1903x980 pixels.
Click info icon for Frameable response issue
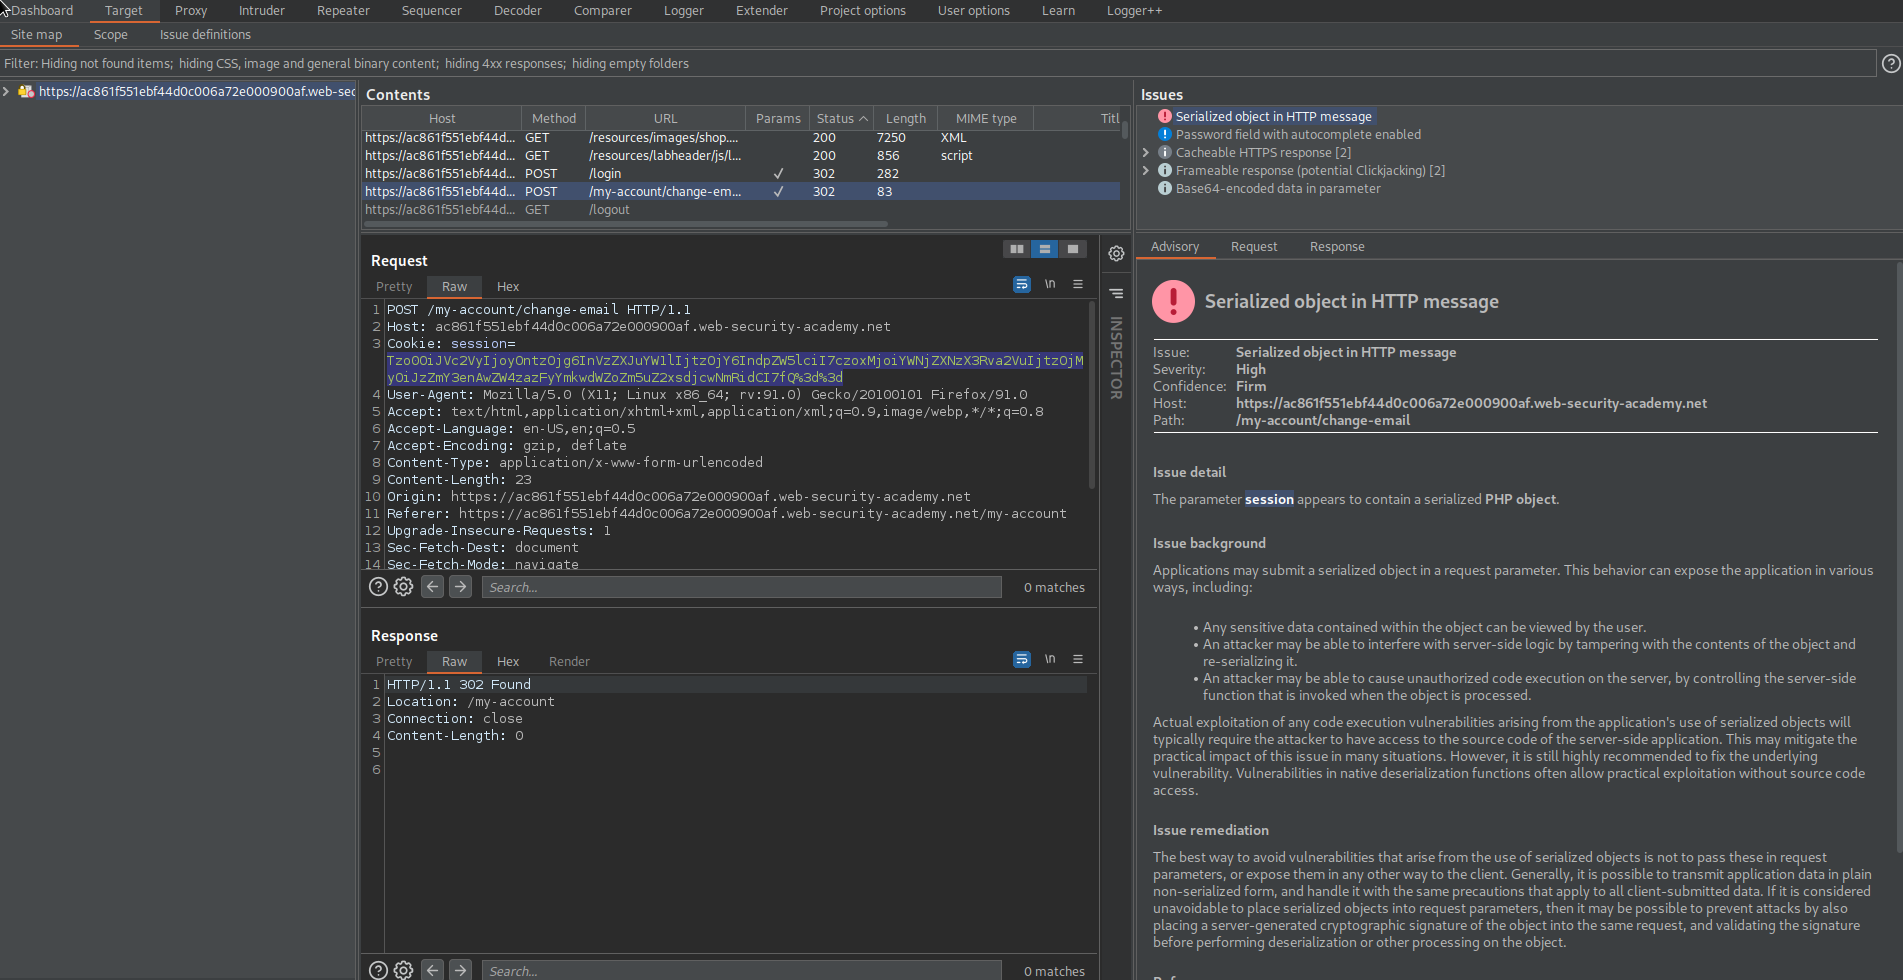coord(1164,170)
